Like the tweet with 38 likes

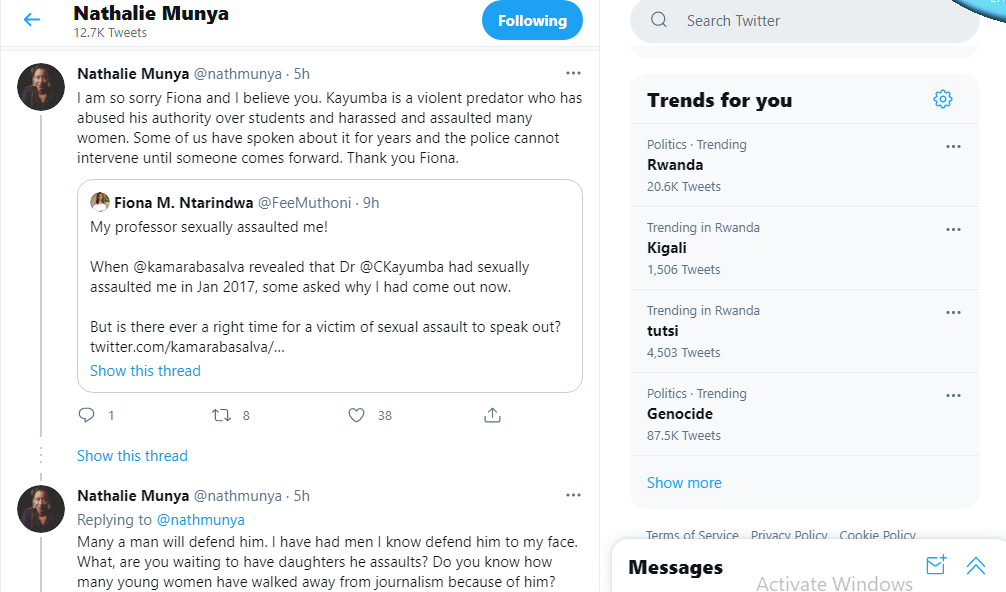click(357, 415)
